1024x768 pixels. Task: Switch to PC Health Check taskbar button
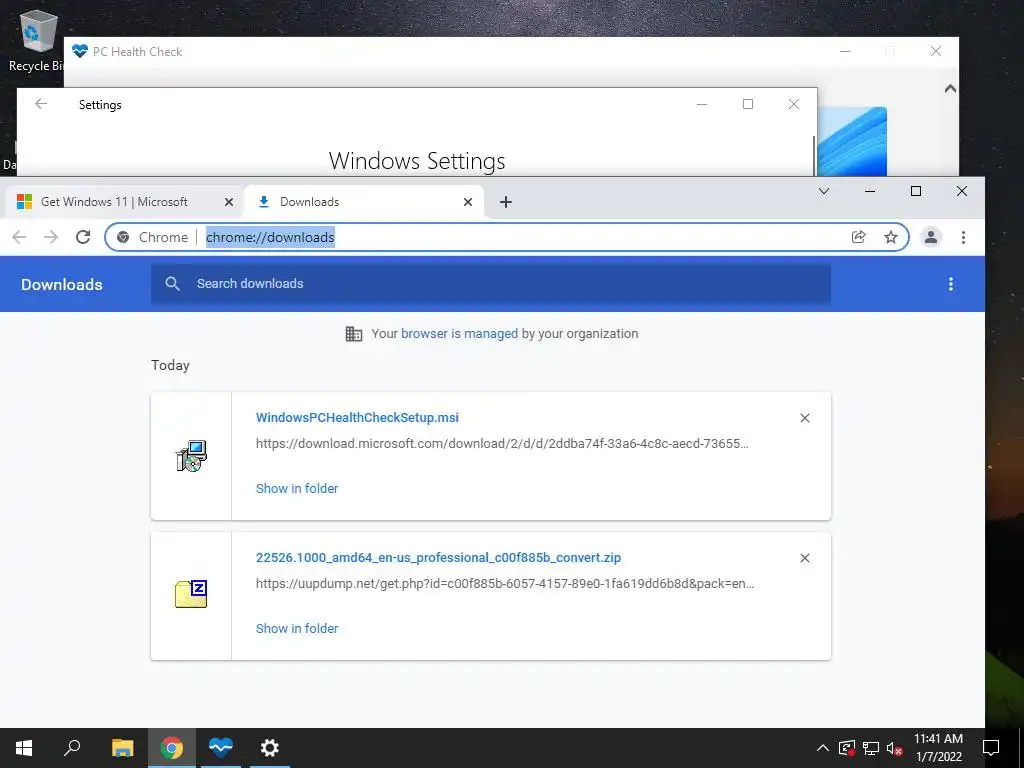click(221, 748)
